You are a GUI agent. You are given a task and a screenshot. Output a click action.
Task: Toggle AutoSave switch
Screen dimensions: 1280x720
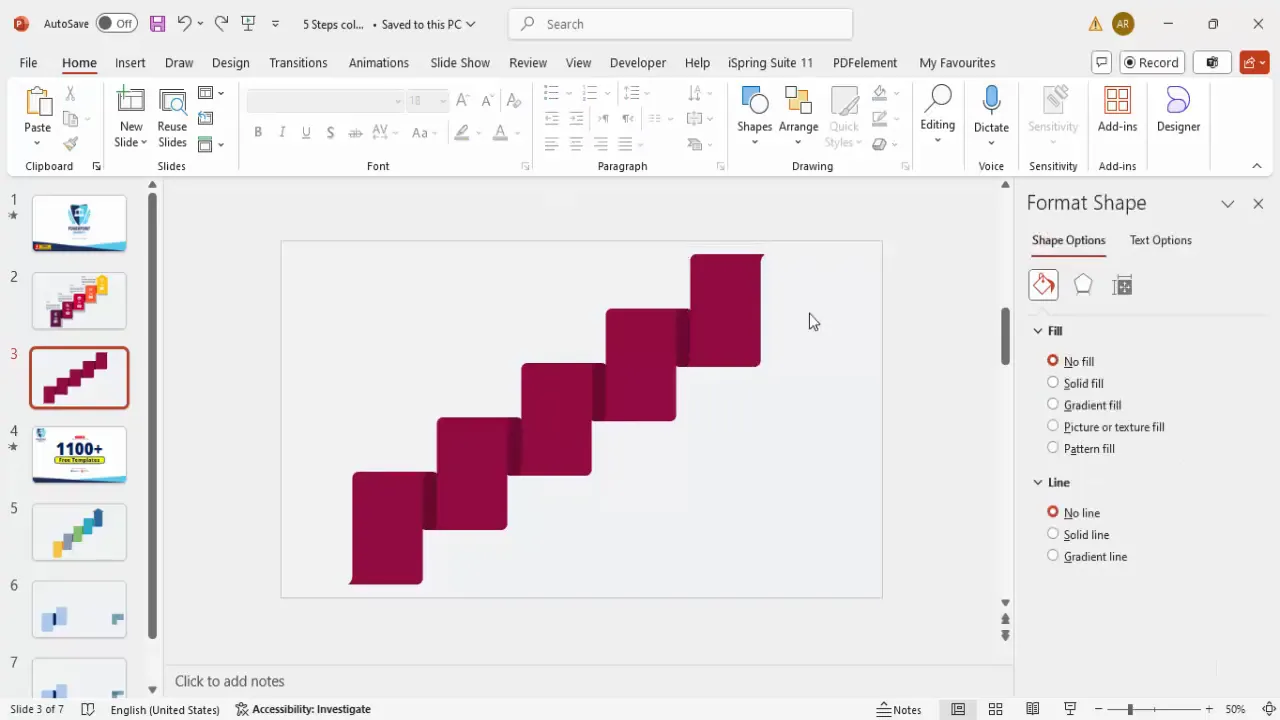point(117,23)
